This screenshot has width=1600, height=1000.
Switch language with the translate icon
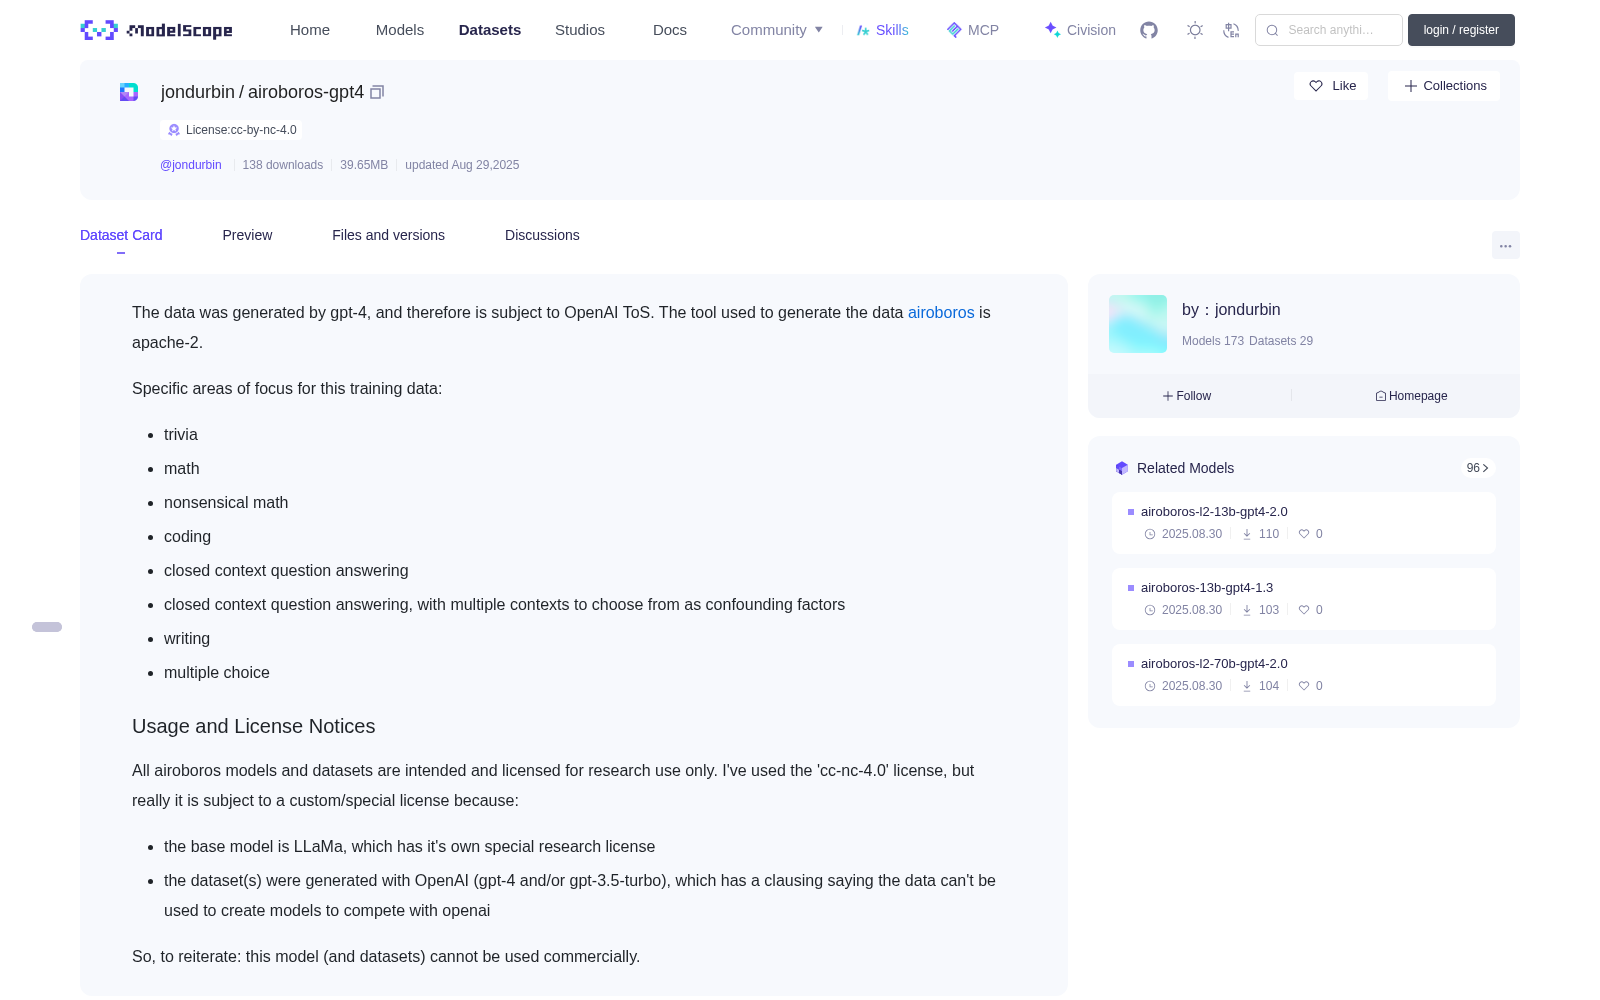click(1231, 30)
